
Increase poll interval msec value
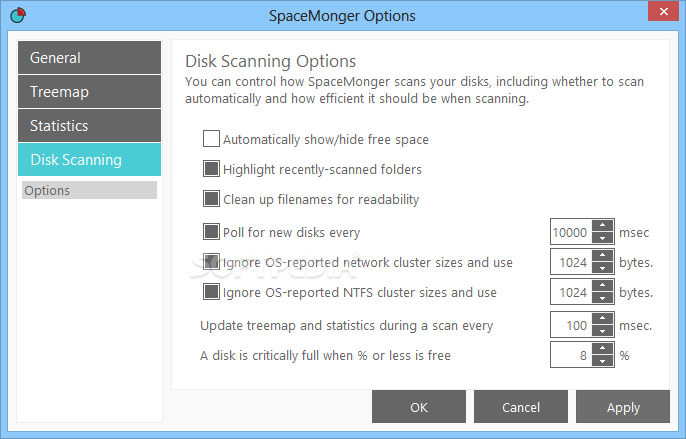(x=602, y=225)
